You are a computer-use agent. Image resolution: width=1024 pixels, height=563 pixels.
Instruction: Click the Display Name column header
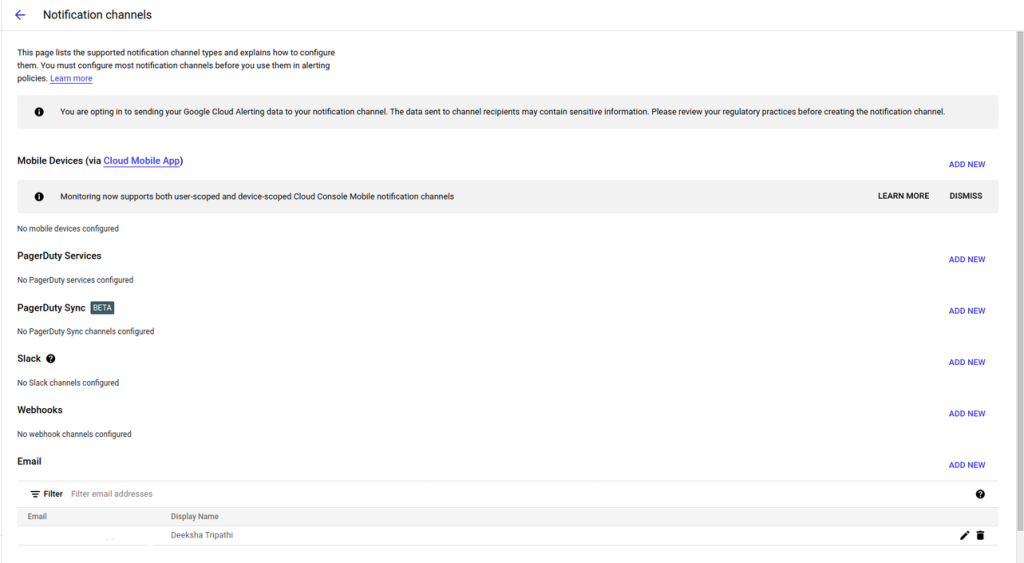pos(195,517)
